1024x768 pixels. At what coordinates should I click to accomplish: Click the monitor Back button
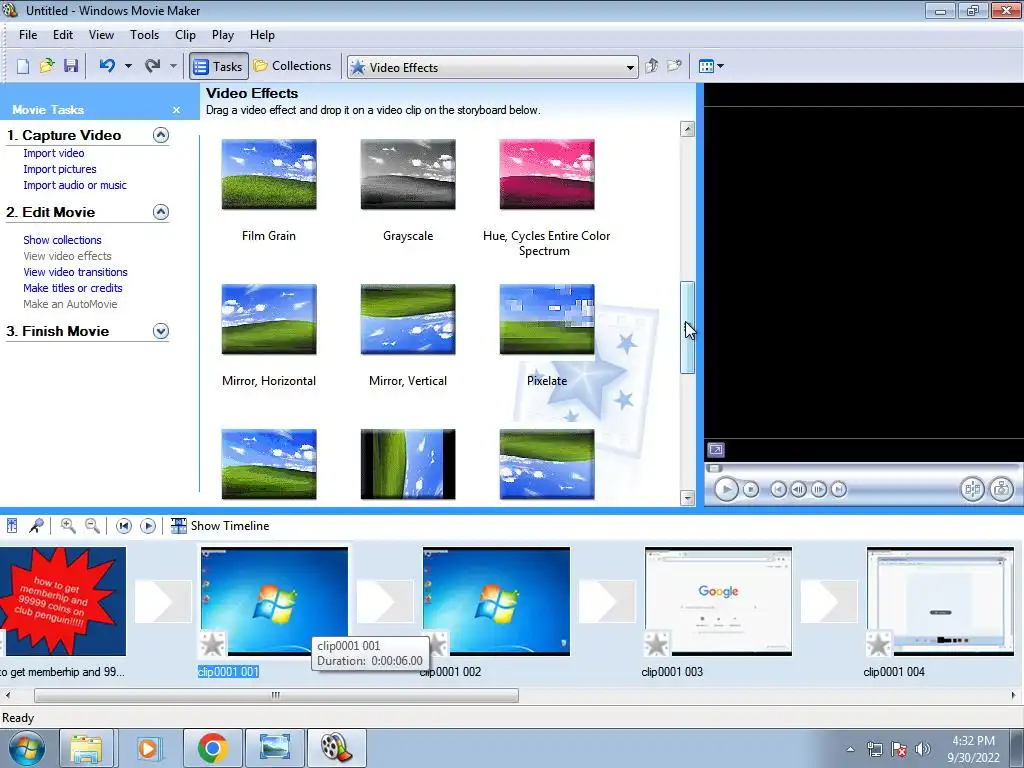pos(778,489)
